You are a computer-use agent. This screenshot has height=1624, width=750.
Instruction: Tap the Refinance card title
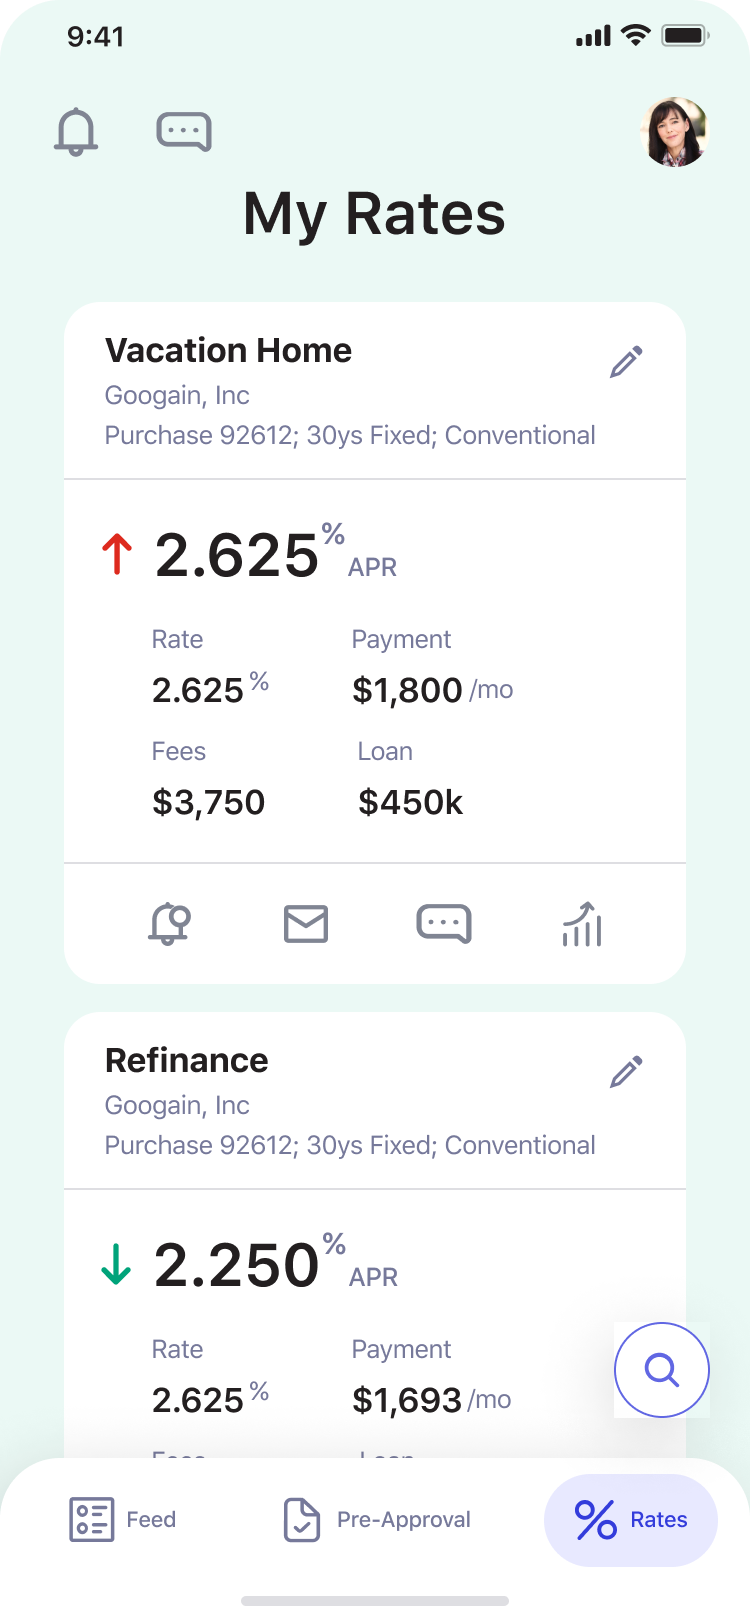pyautogui.click(x=187, y=1061)
